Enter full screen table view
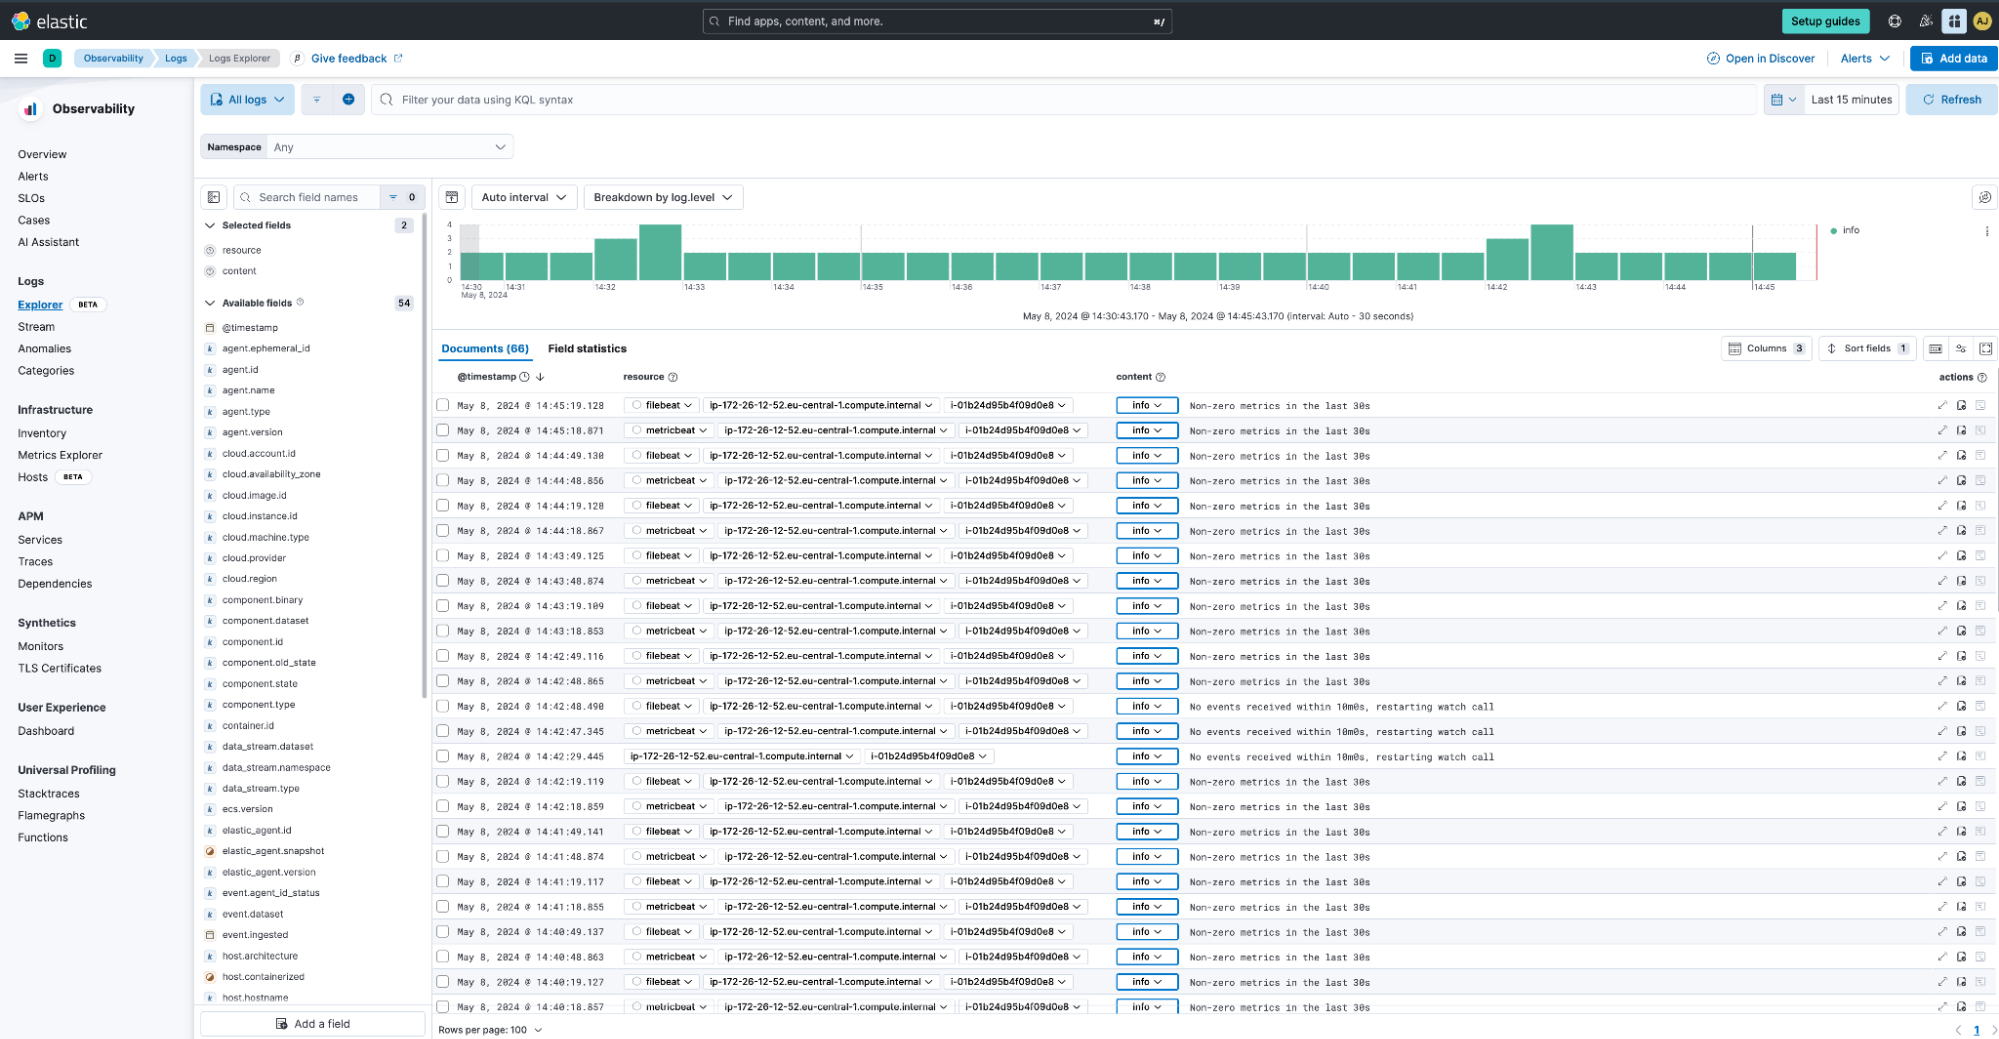1999x1039 pixels. coord(1986,348)
